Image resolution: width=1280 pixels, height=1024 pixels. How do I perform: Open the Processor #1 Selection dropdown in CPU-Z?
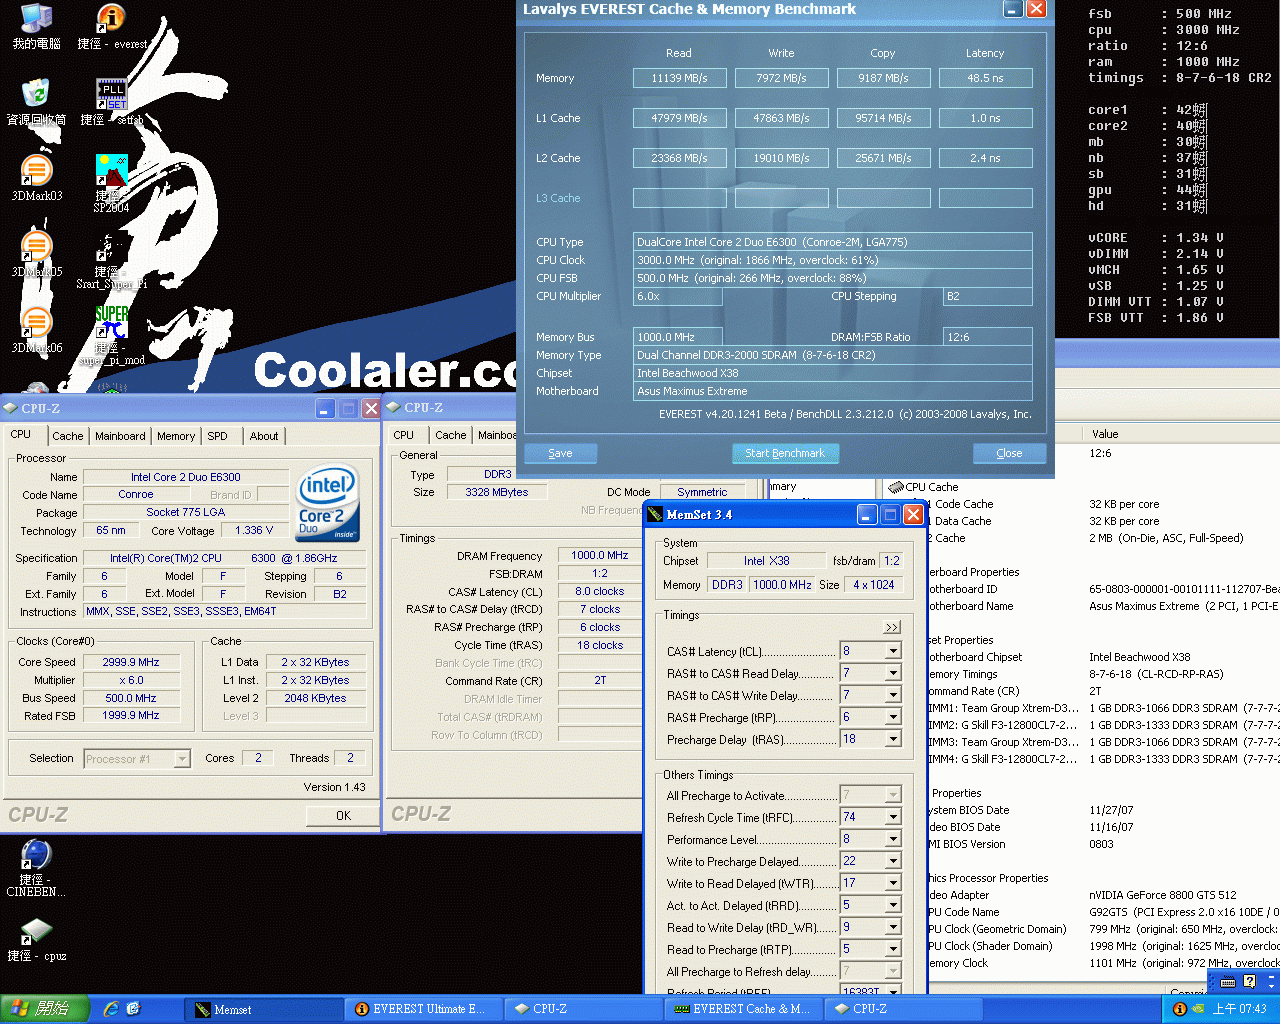point(181,759)
